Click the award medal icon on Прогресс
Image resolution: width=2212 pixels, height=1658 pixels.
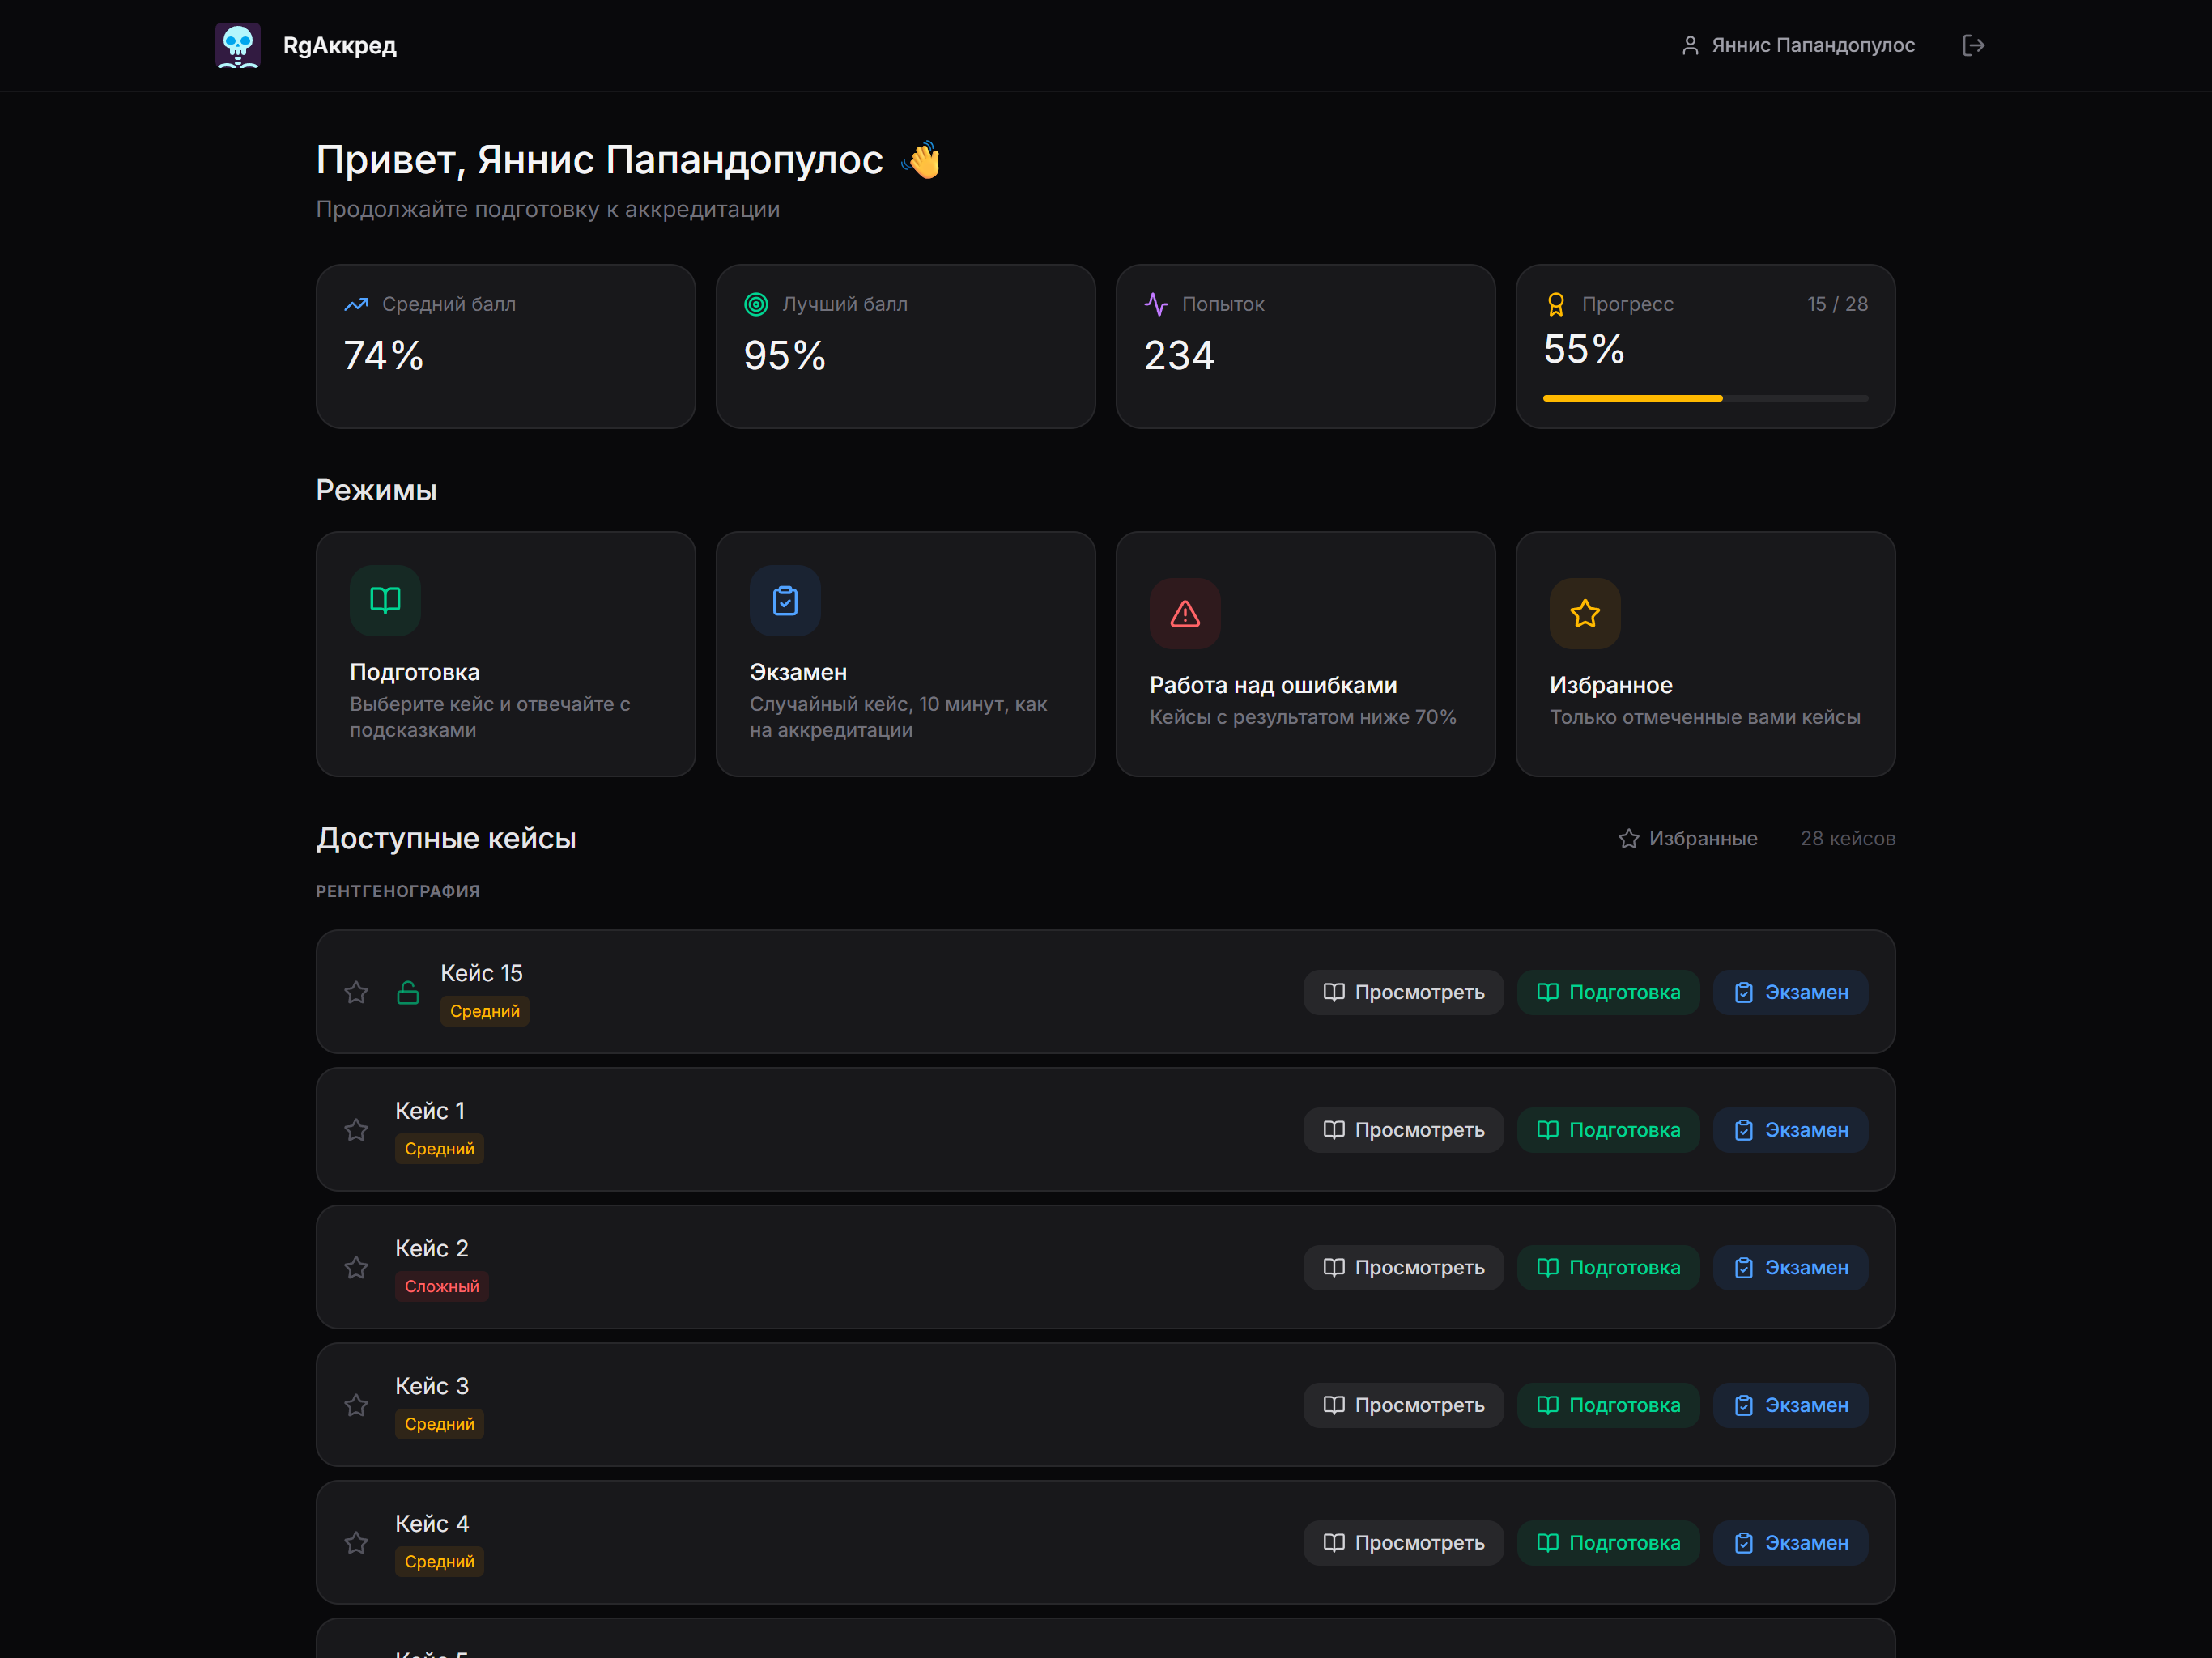[1556, 304]
